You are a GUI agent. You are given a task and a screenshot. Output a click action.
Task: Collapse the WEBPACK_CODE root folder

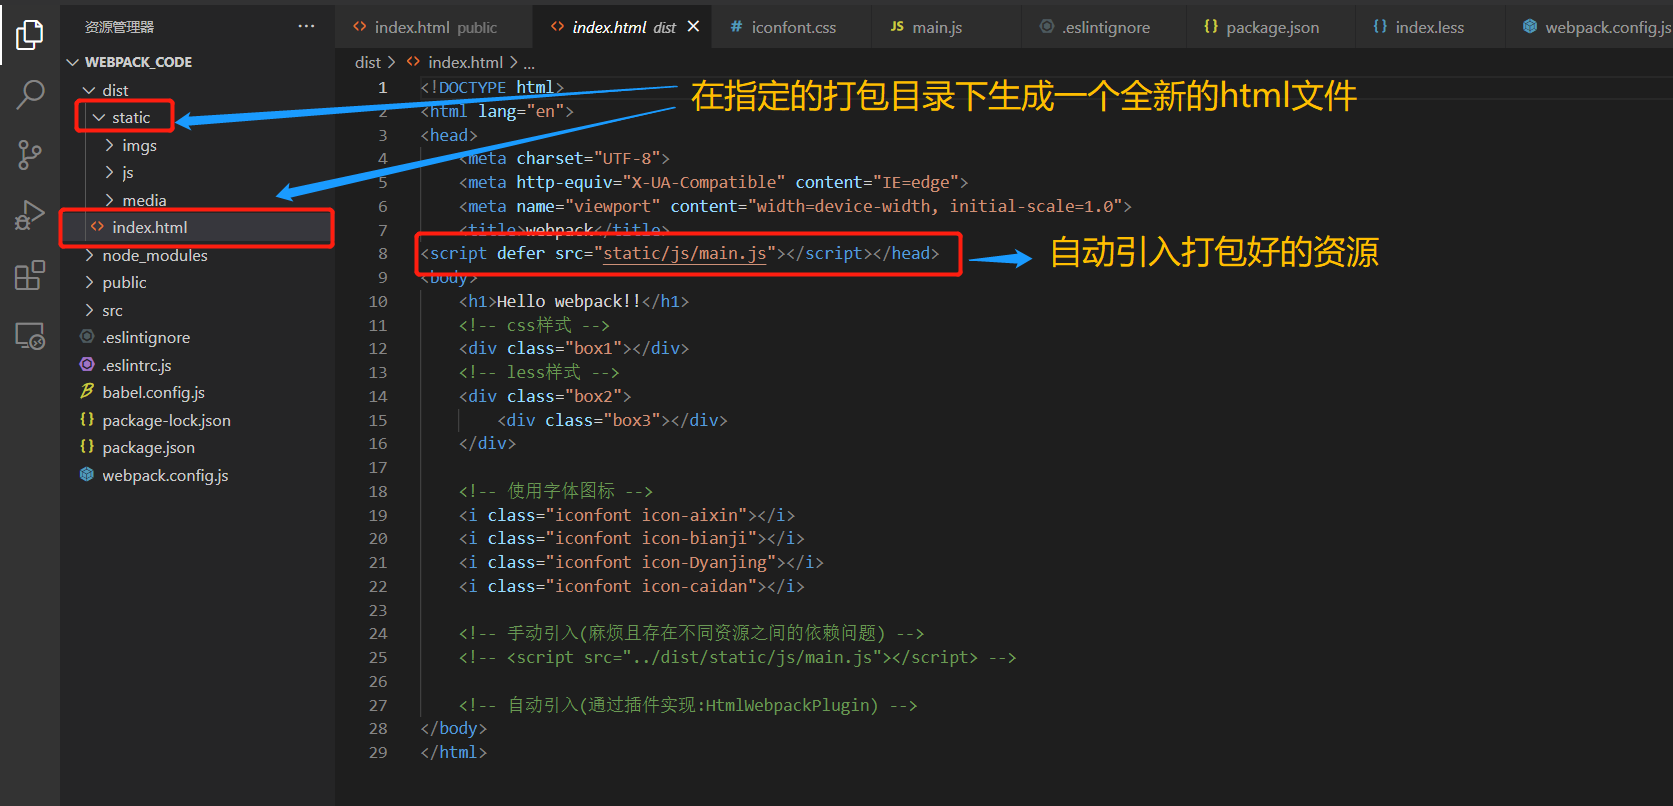[x=72, y=62]
